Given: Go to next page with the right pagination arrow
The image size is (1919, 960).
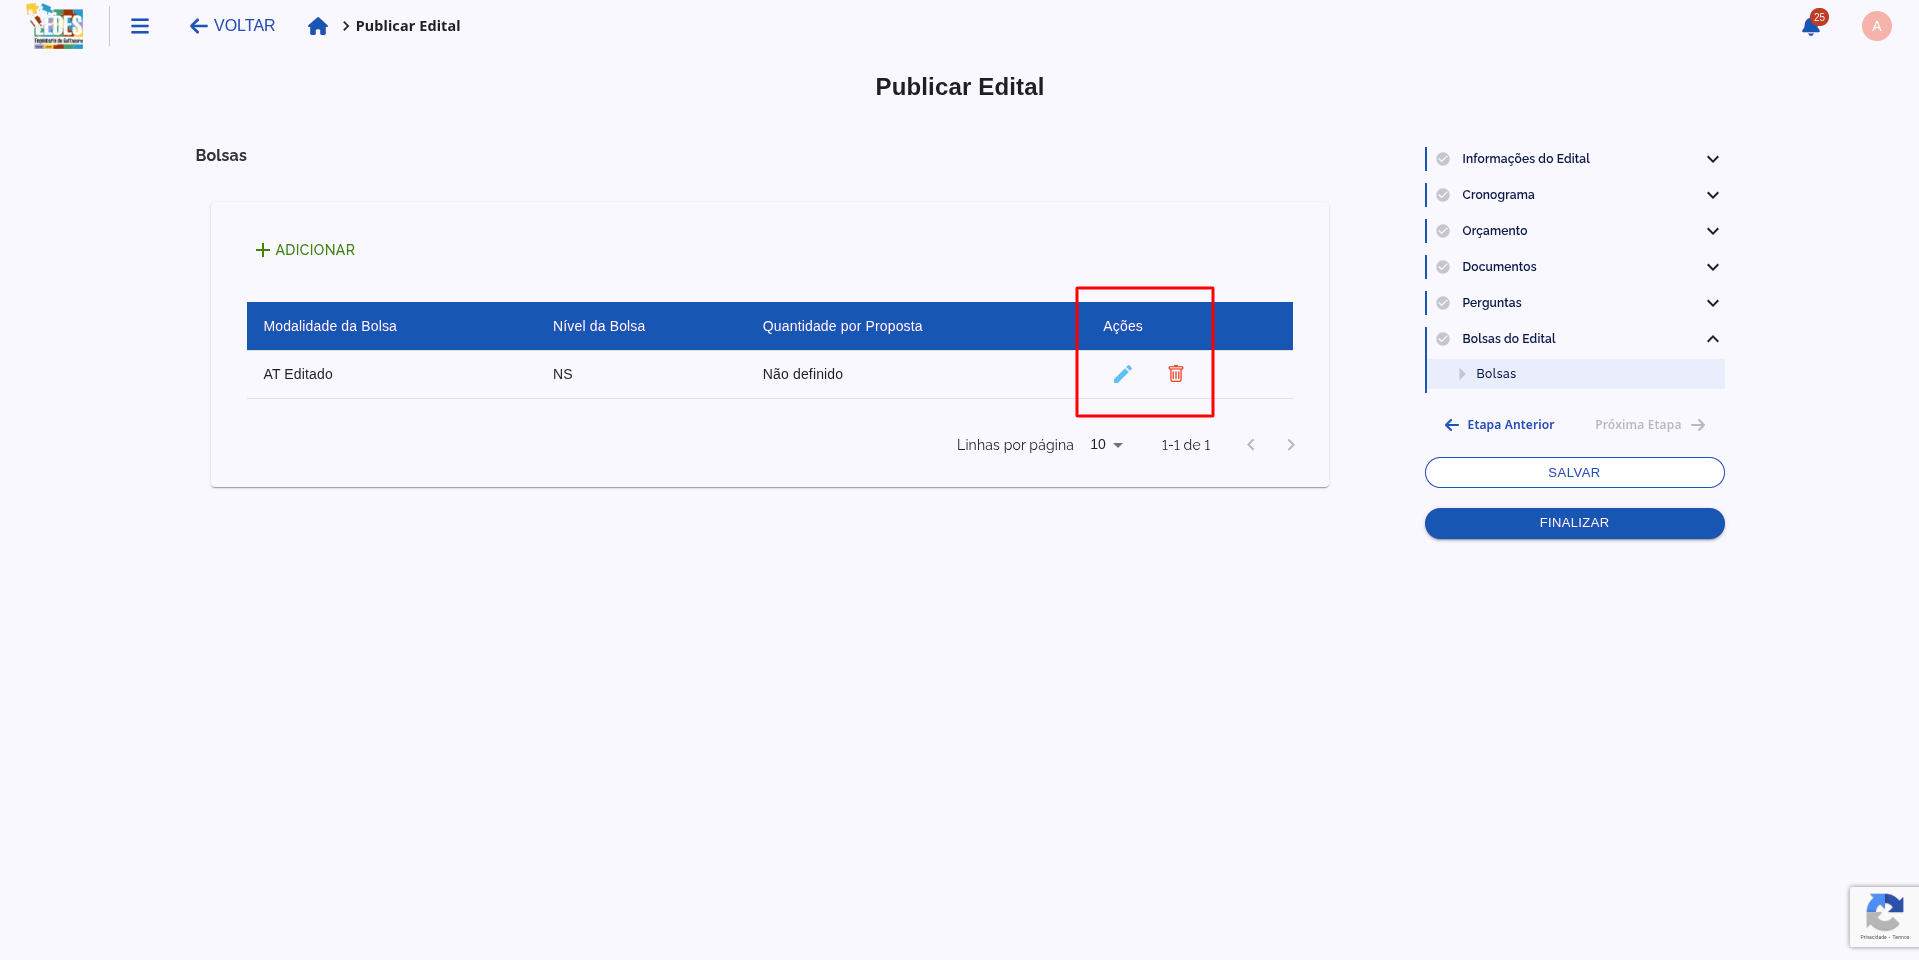Looking at the screenshot, I should (x=1291, y=445).
